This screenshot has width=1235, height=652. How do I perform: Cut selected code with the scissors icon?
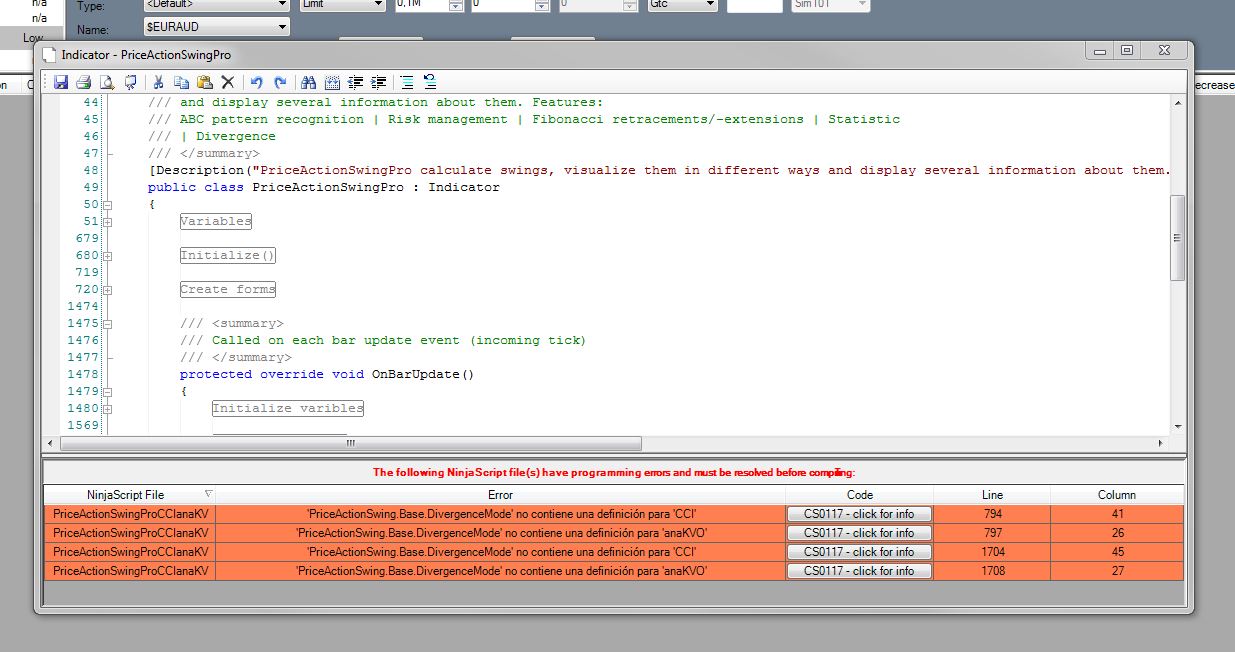(x=158, y=82)
